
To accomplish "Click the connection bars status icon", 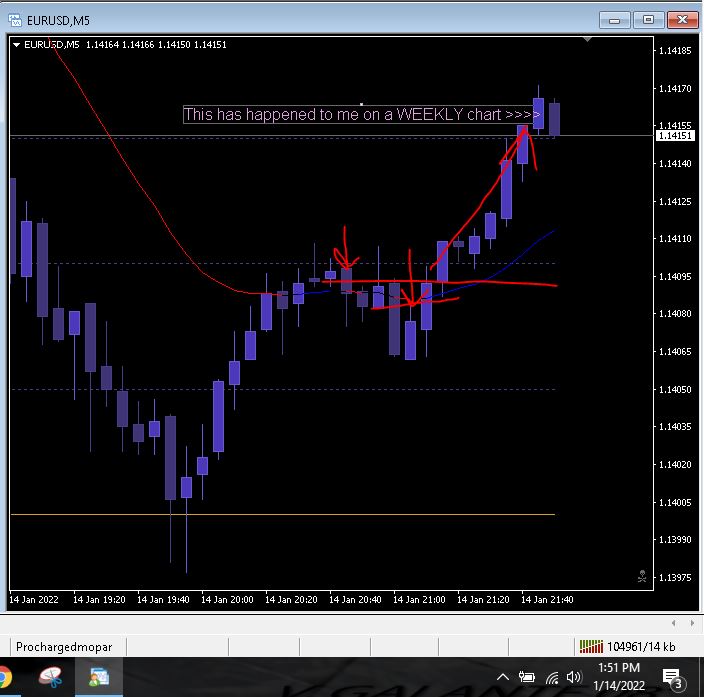I will coord(591,647).
